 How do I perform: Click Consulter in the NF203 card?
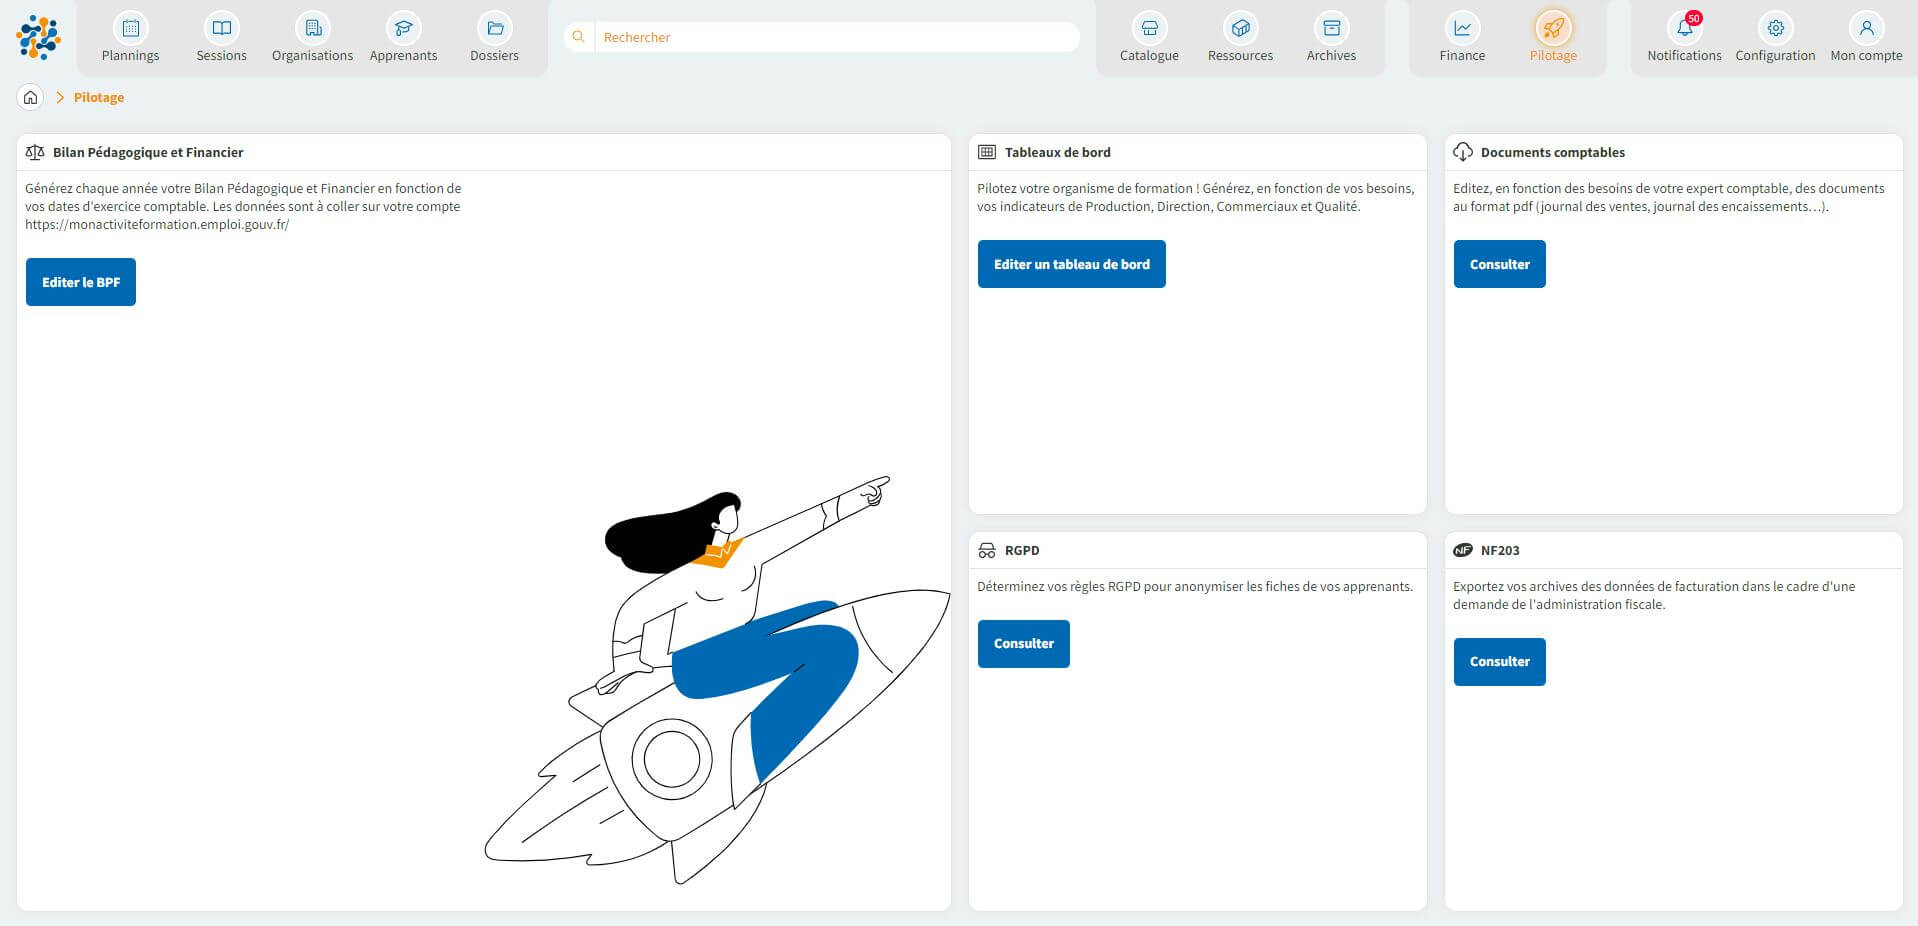tap(1499, 661)
